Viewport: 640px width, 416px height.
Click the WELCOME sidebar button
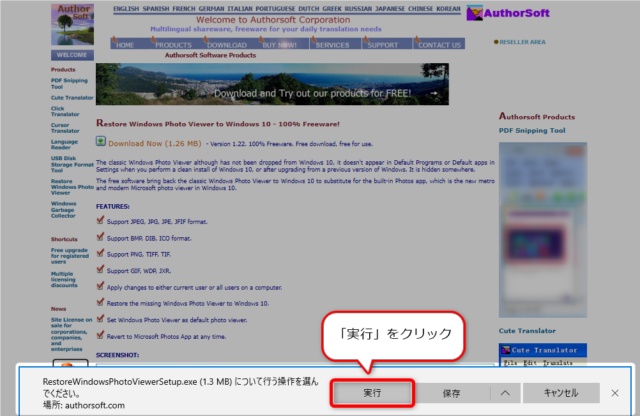coord(72,55)
